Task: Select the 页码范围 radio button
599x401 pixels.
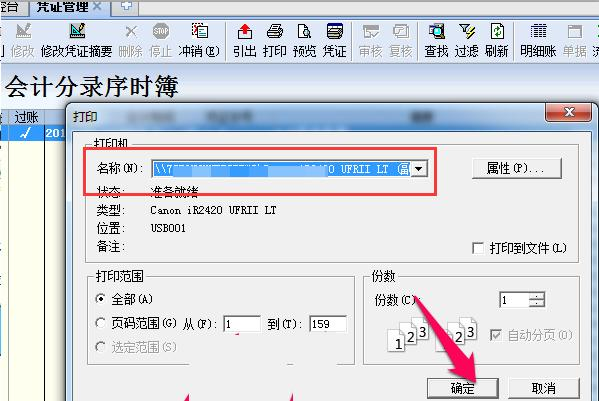Action: pyautogui.click(x=100, y=323)
